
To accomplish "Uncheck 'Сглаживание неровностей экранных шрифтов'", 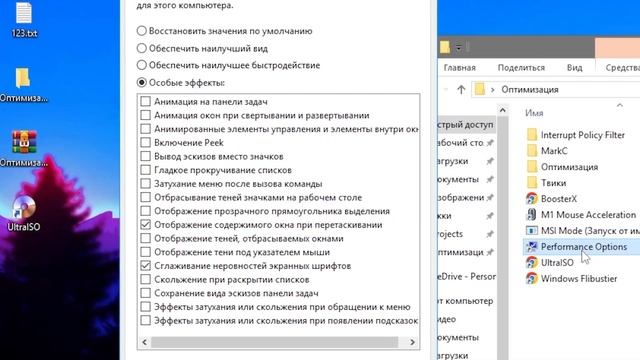I will point(145,266).
